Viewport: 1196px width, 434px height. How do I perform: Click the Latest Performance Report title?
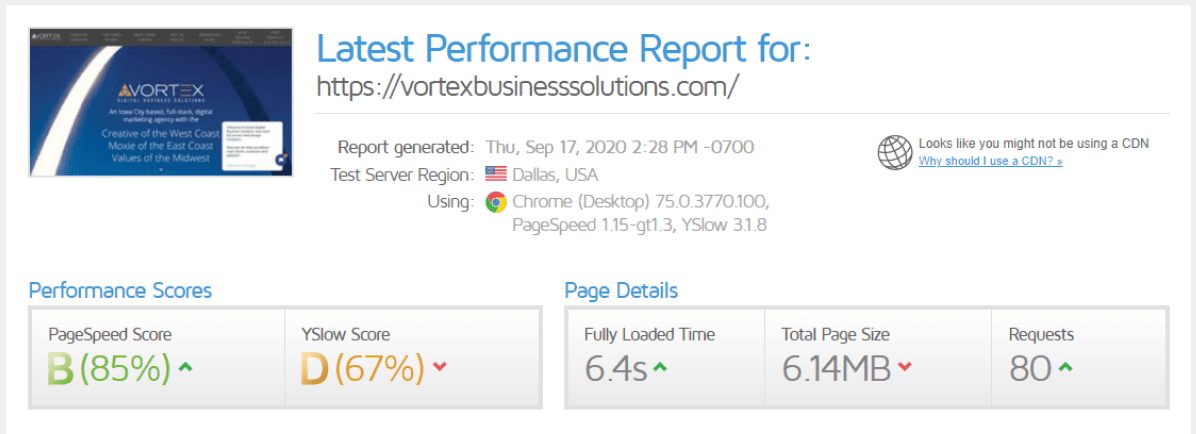click(564, 49)
